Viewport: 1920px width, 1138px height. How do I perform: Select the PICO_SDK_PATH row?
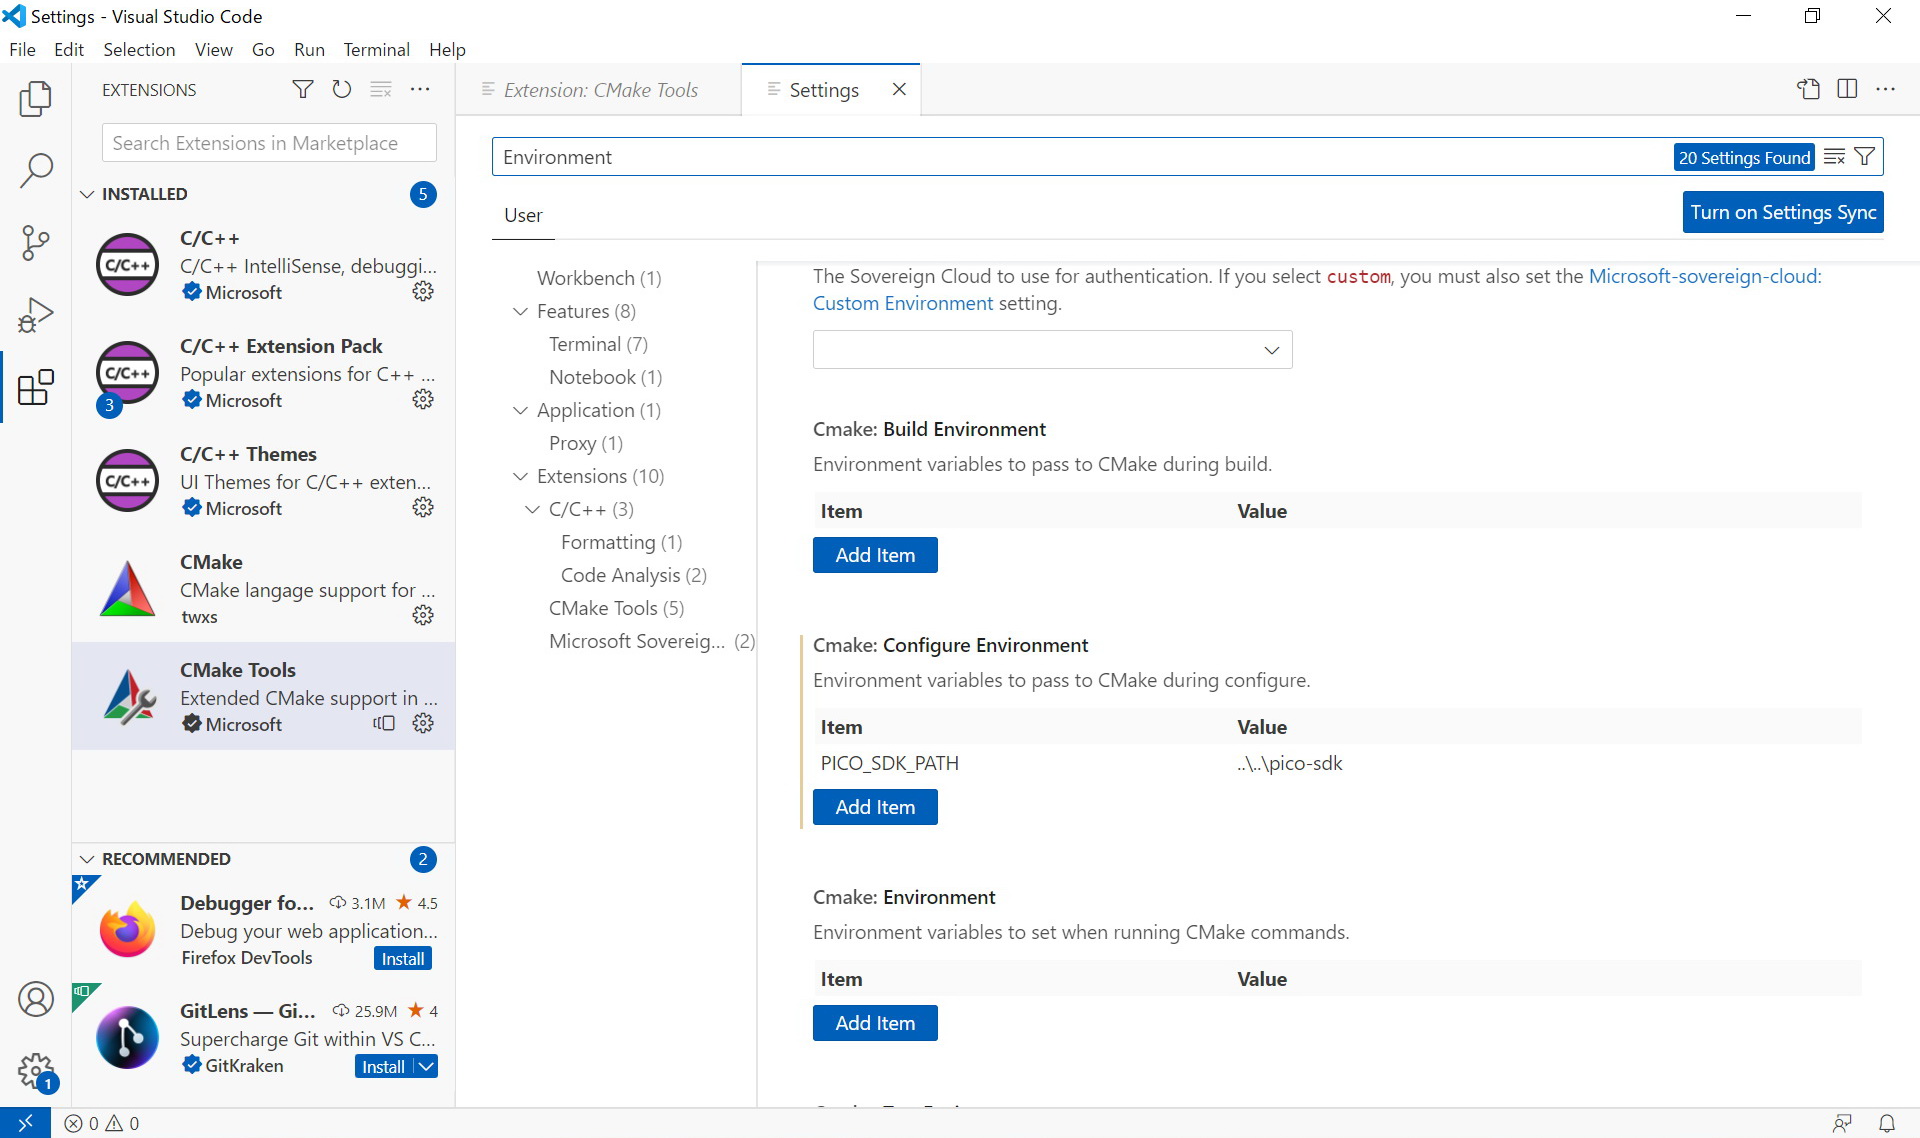1337,763
